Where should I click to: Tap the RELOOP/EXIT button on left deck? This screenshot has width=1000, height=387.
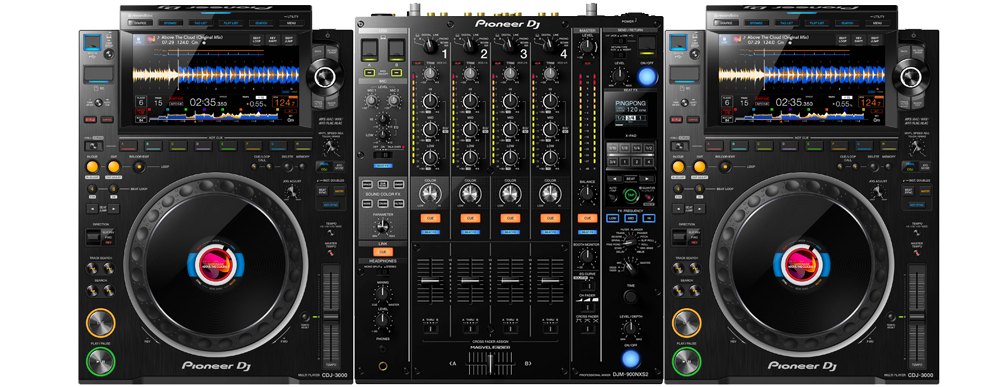[138, 167]
